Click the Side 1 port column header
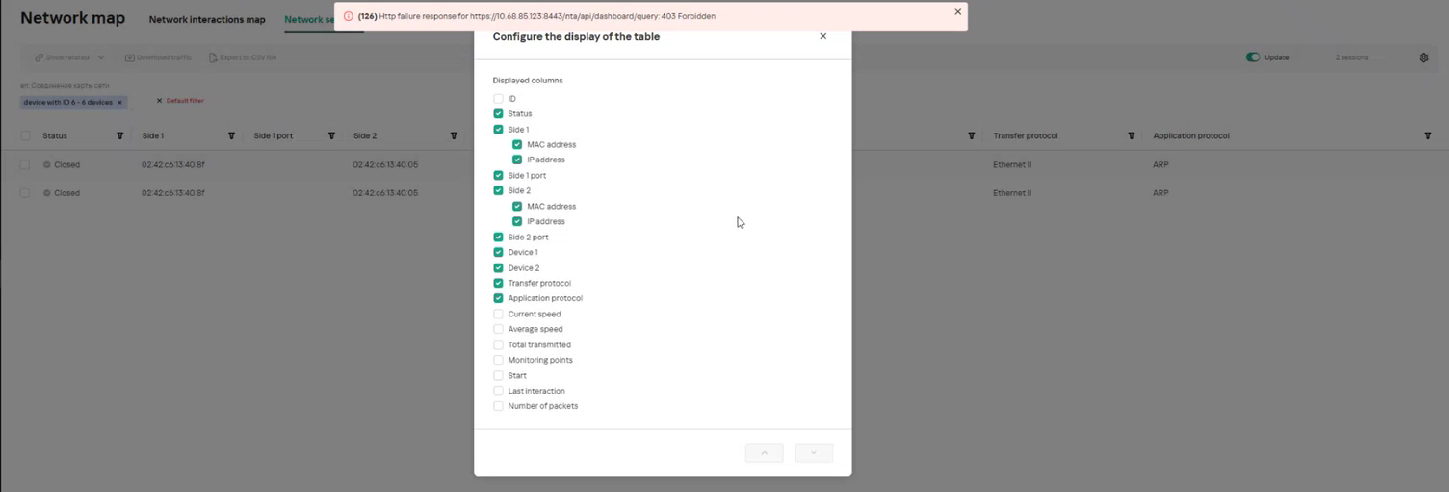 pyautogui.click(x=274, y=136)
